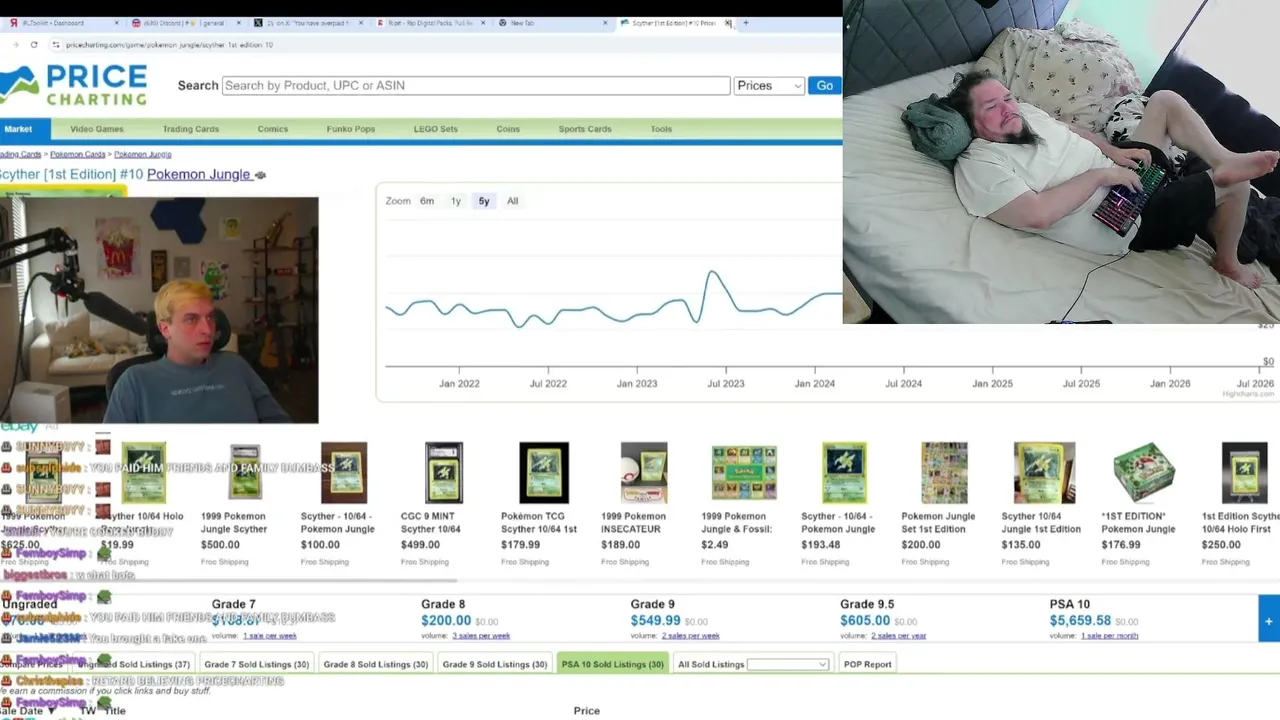Open the Video Games menu
Image resolution: width=1280 pixels, height=720 pixels.
point(97,129)
